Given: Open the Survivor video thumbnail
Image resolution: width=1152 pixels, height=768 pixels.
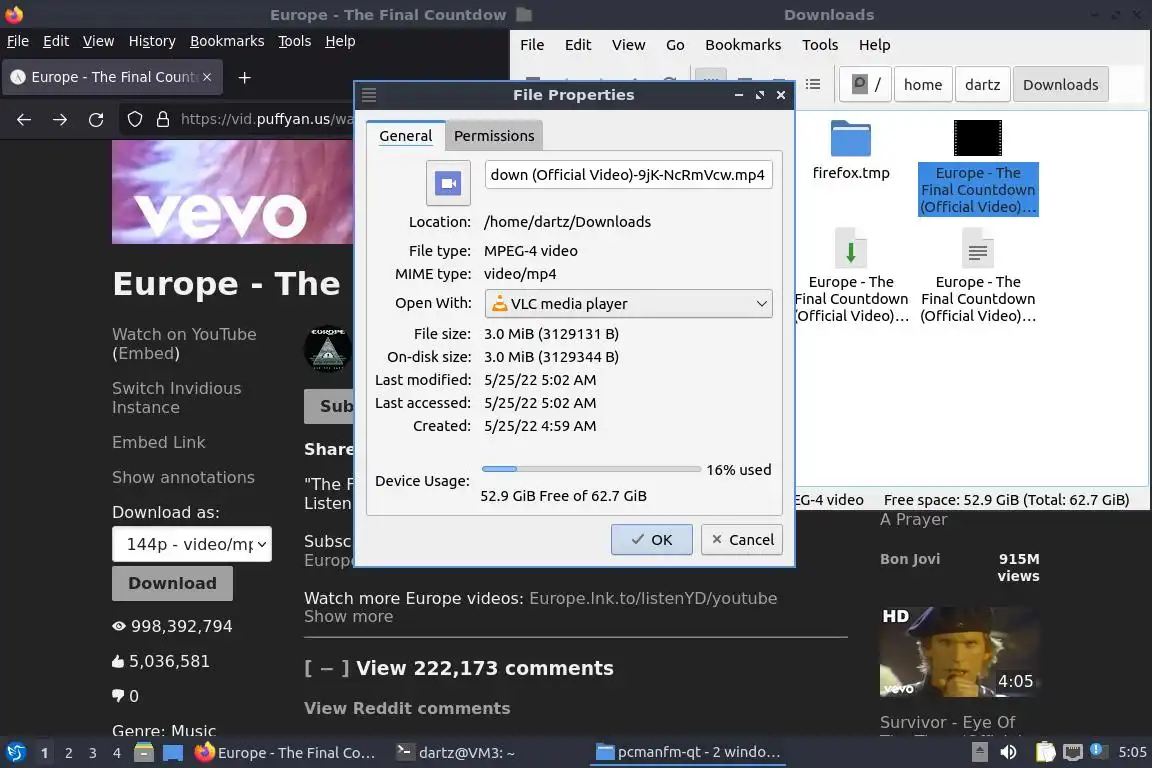Looking at the screenshot, I should [x=960, y=652].
